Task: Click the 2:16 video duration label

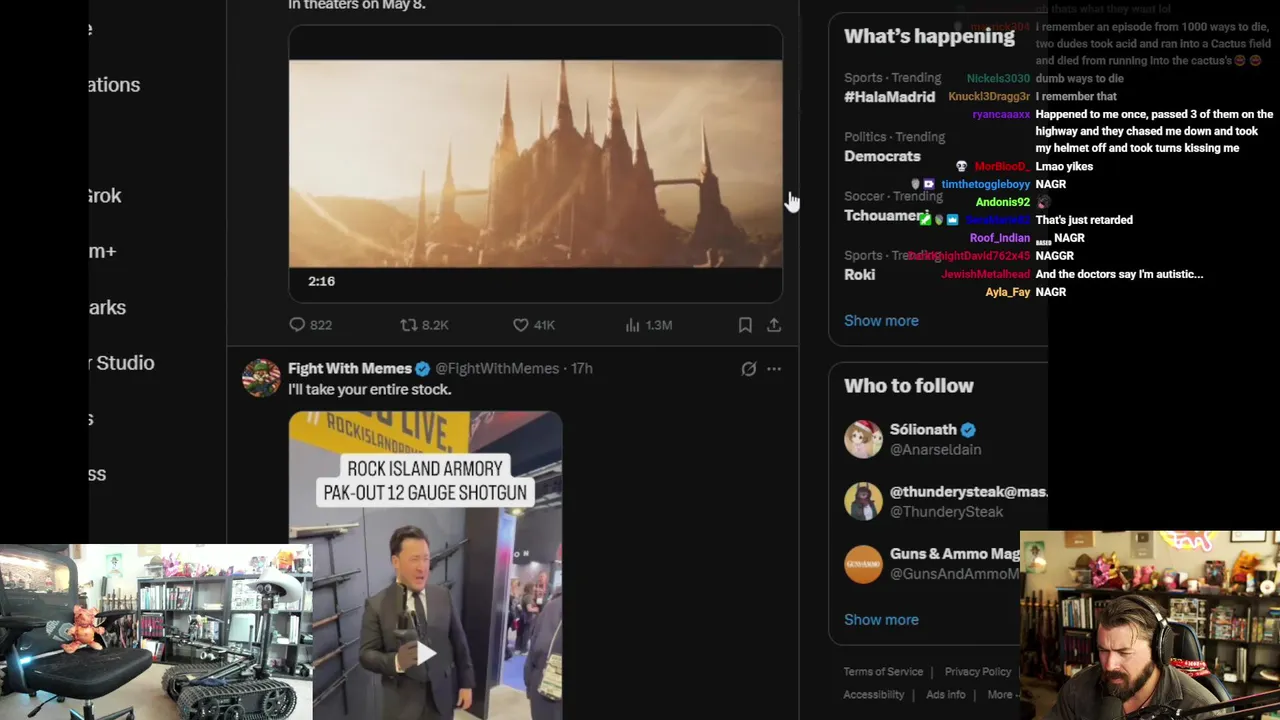Action: point(321,282)
